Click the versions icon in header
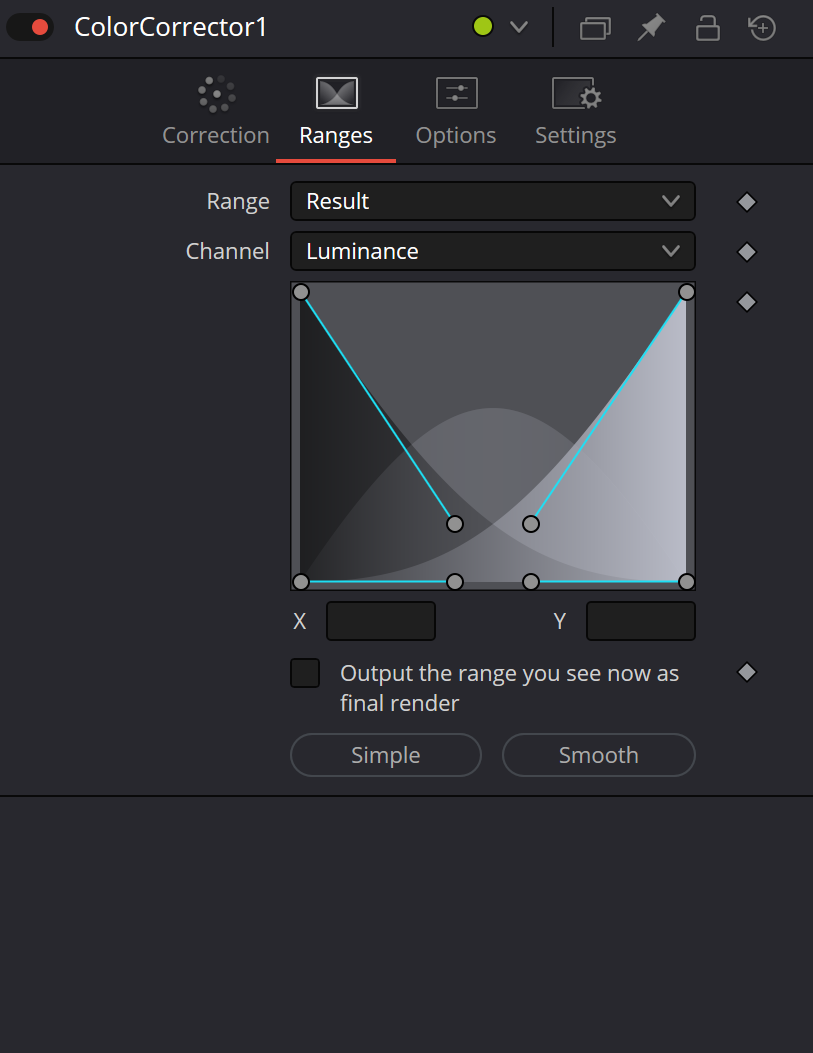Image resolution: width=813 pixels, height=1053 pixels. coord(595,28)
